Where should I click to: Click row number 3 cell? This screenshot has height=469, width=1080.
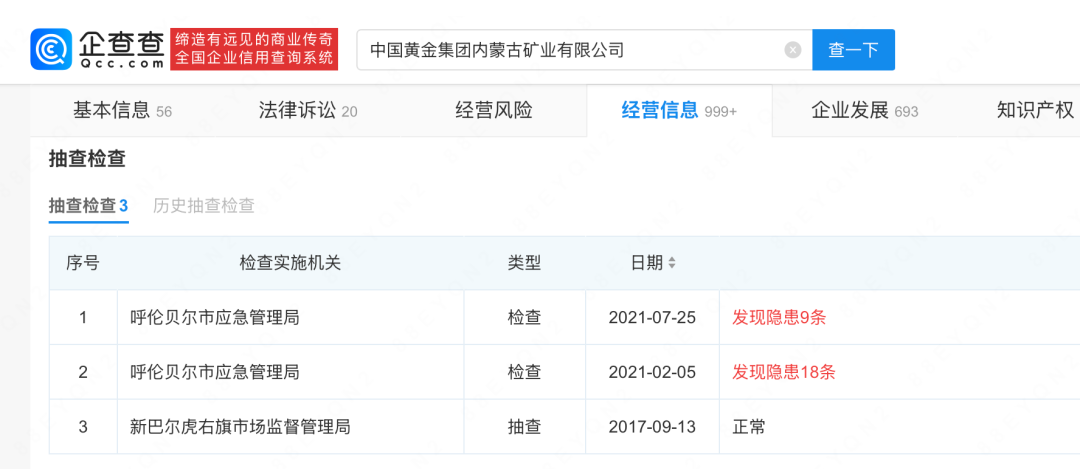83,427
